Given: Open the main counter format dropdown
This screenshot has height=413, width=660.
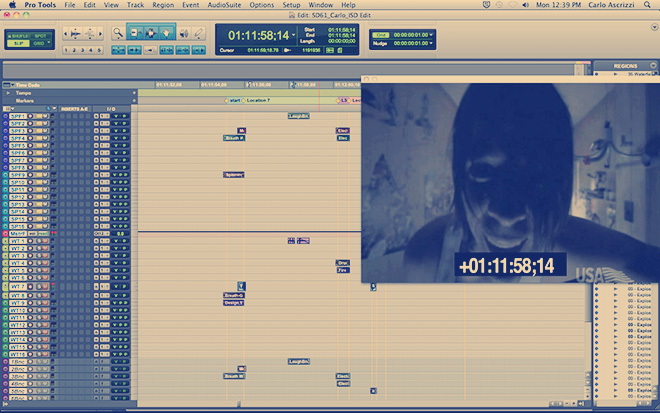Looking at the screenshot, I should coord(293,35).
